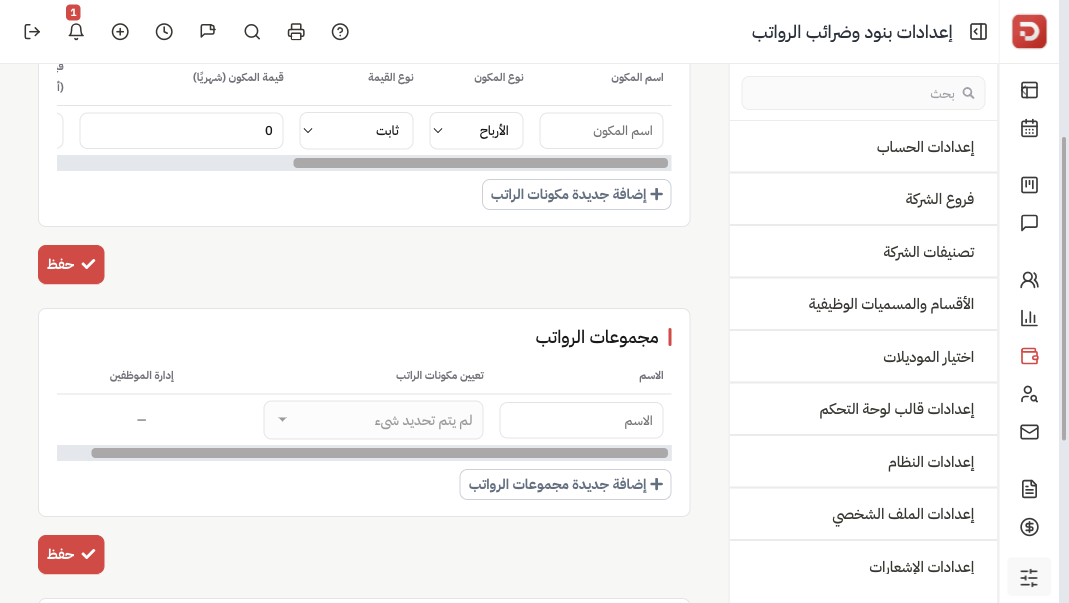Image resolution: width=1069 pixels, height=603 pixels.
Task: Open اختيار الموديلات menu item
Action: [863, 357]
